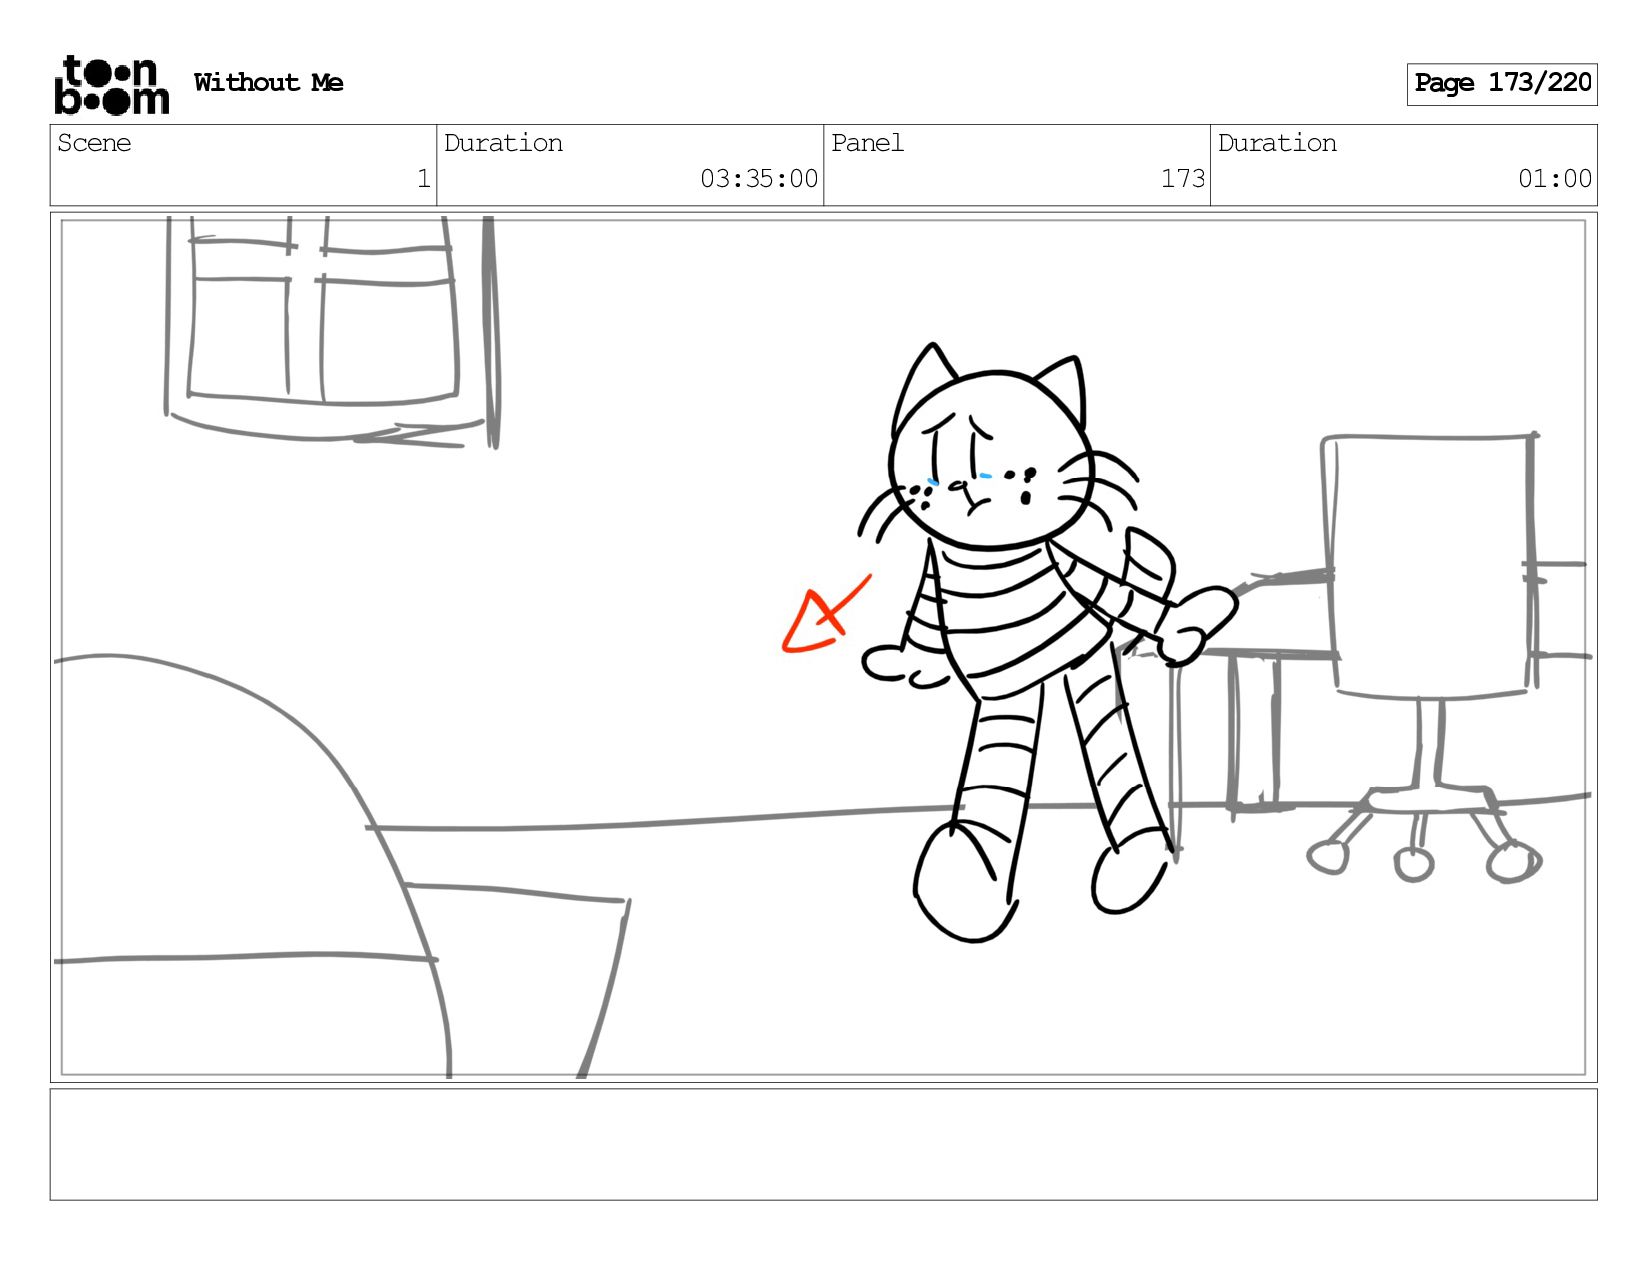
Task: Select the 'Without Me' project title
Action: [268, 83]
